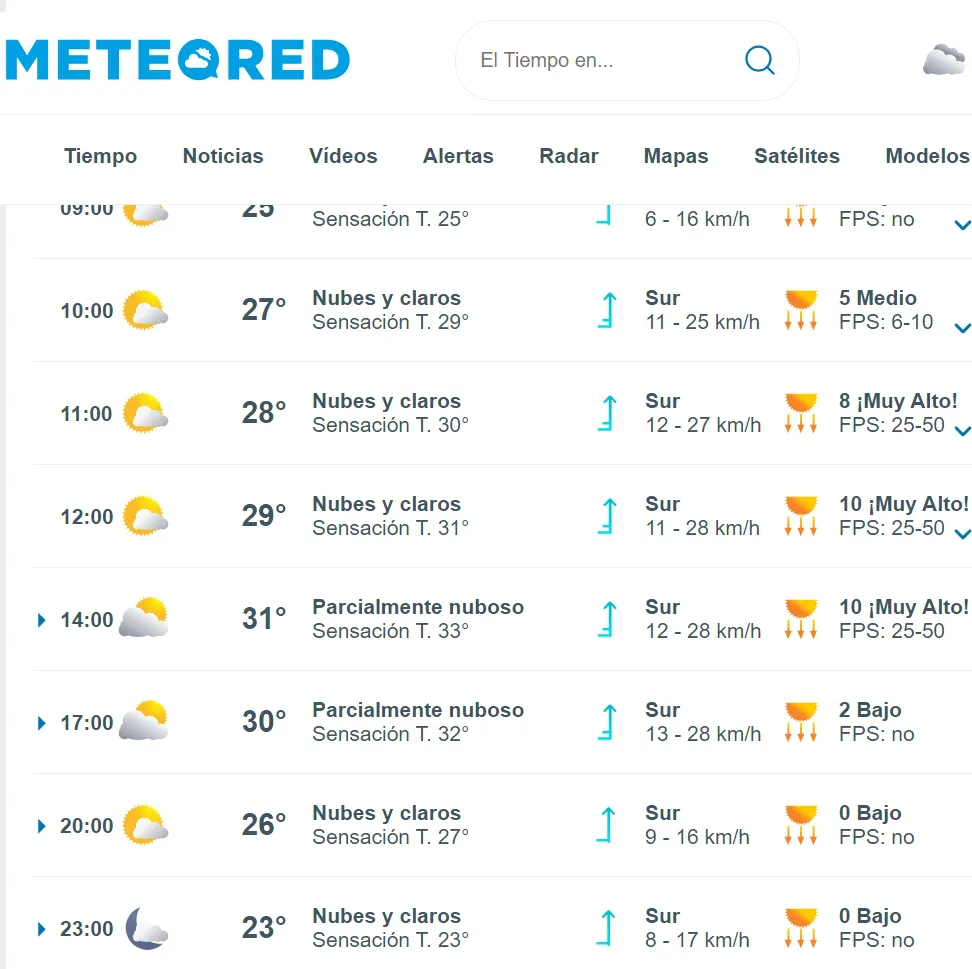
Task: Click the 14:00 partly cloudy icon
Action: (143, 619)
